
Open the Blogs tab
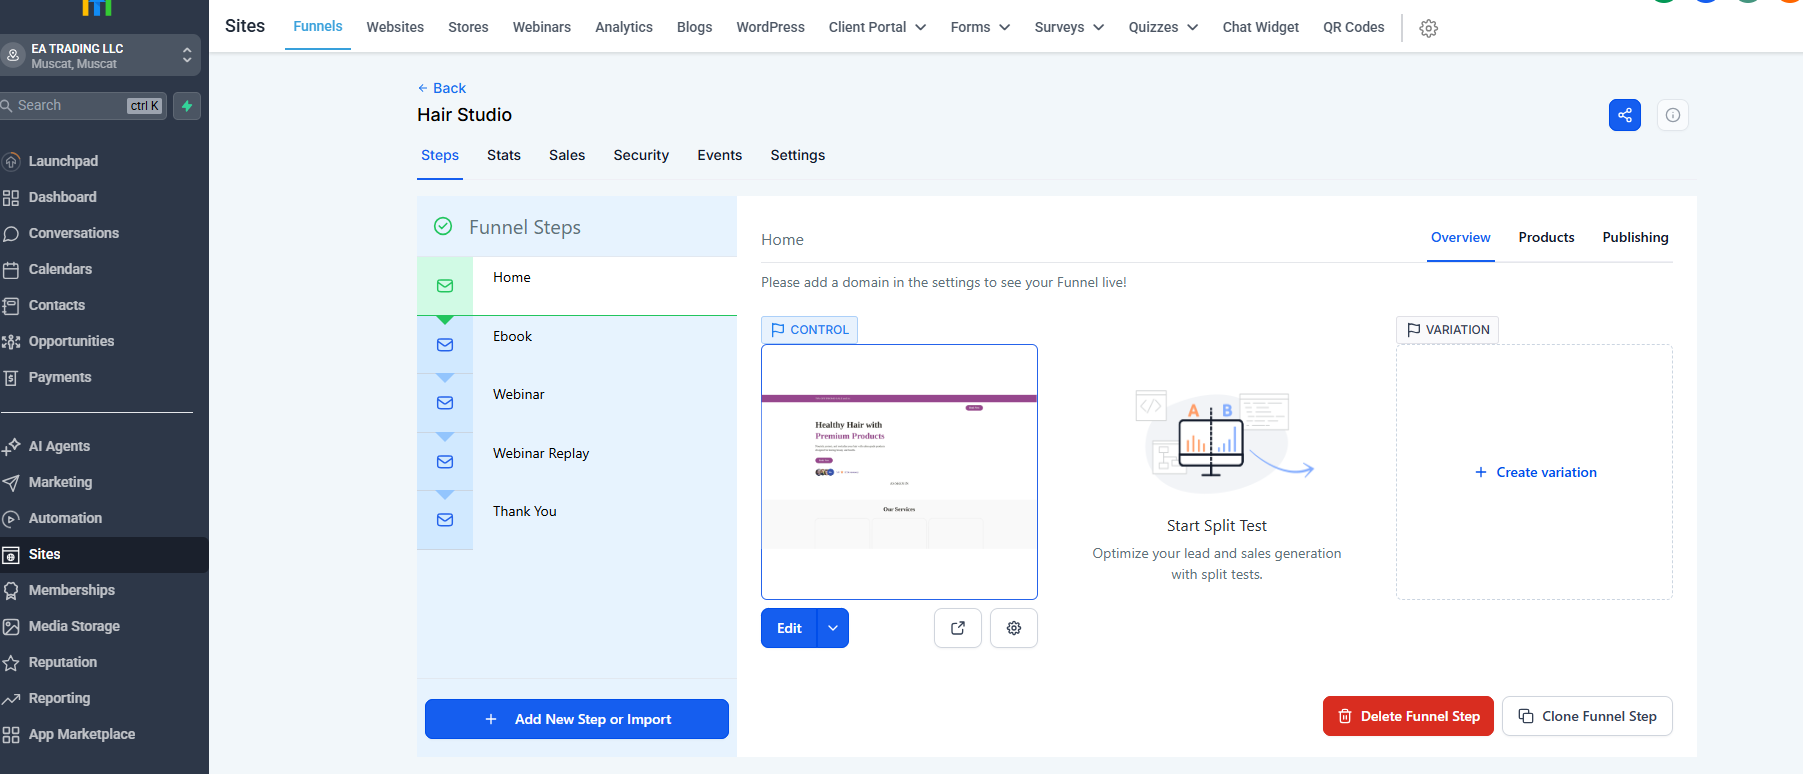pos(694,27)
